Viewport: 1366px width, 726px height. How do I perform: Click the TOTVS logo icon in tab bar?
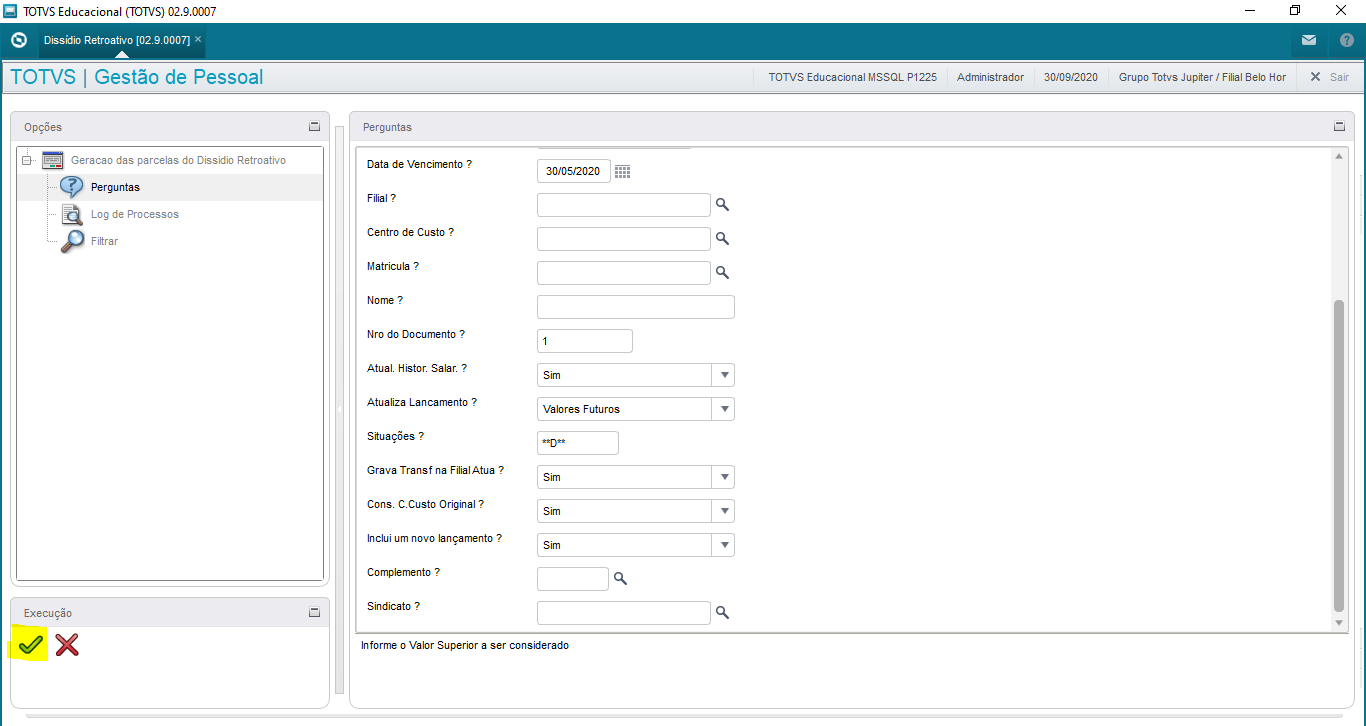coord(18,41)
